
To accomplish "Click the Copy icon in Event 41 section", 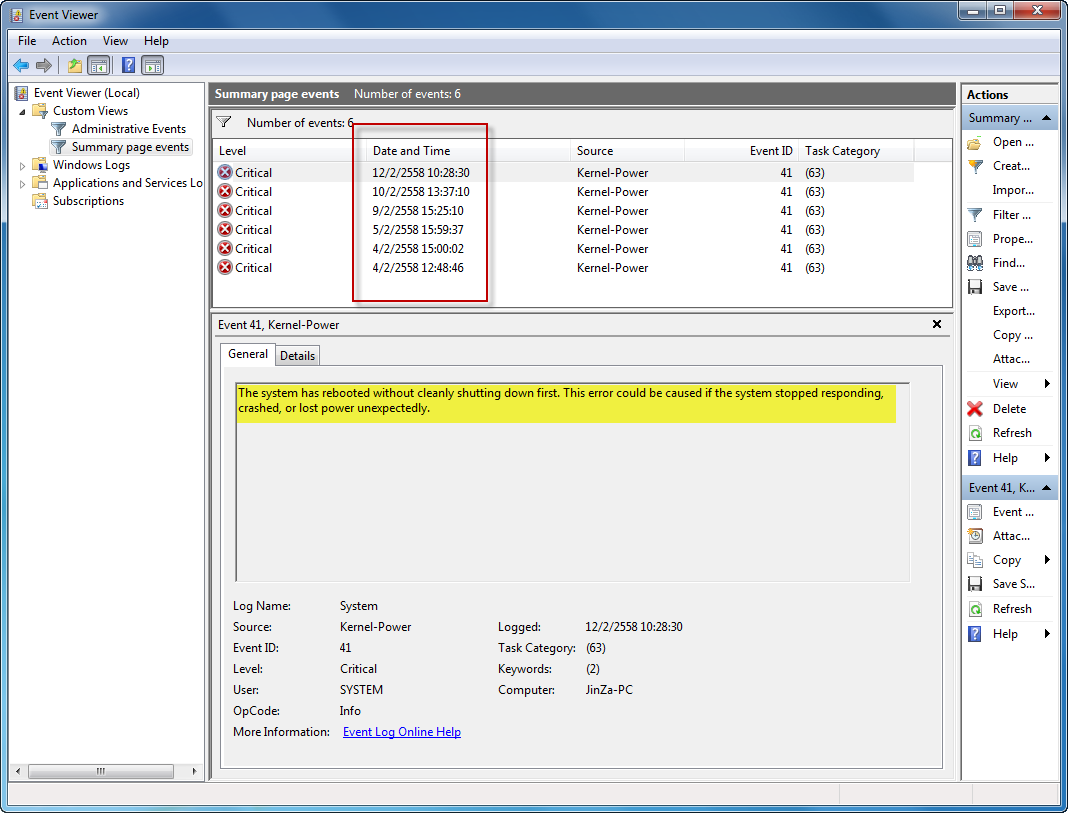I will point(975,560).
